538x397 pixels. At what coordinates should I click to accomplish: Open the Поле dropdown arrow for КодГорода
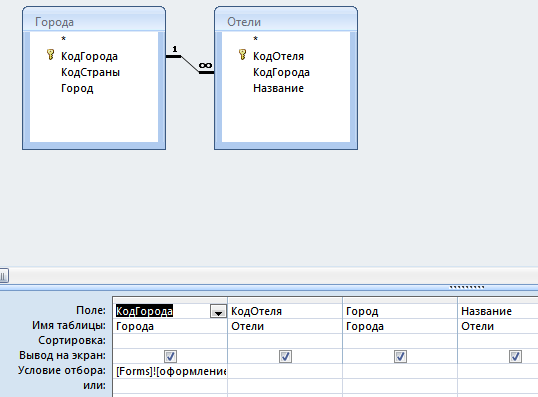[218, 311]
